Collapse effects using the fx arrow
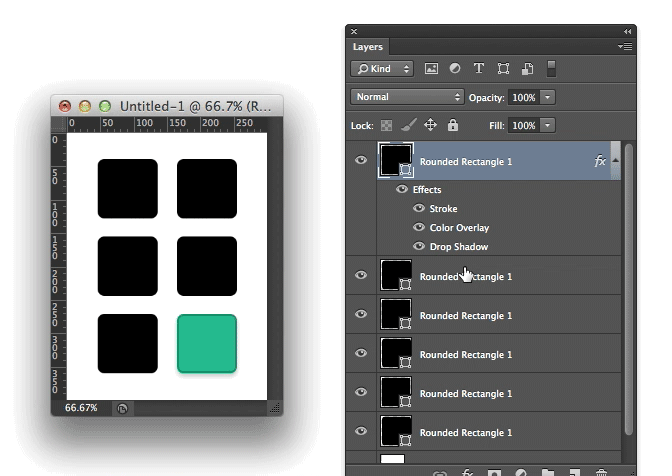The height and width of the screenshot is (476, 672). [615, 160]
